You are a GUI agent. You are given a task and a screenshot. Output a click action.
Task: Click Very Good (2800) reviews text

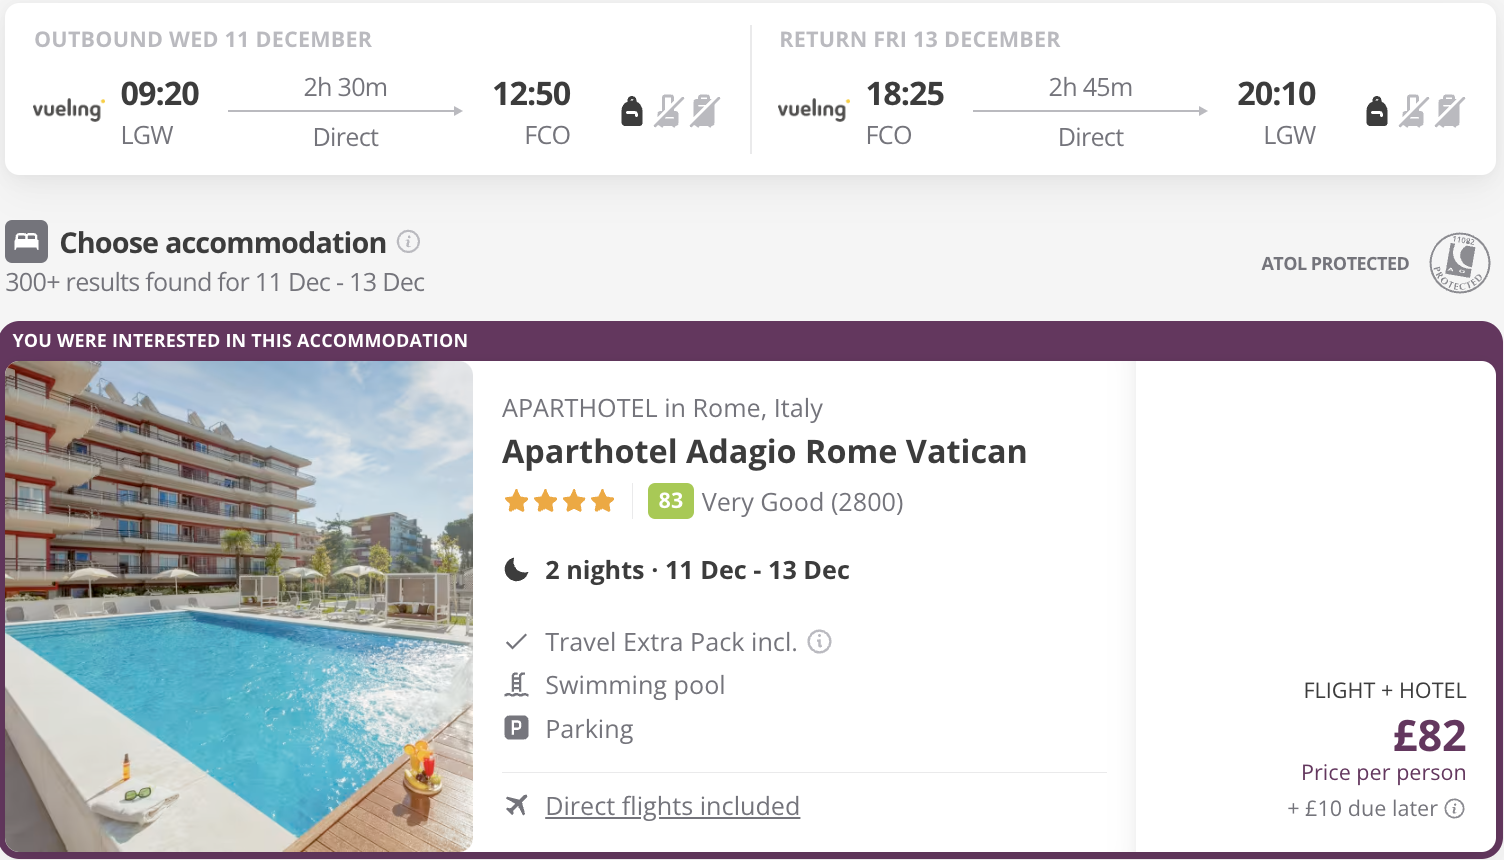pos(802,502)
